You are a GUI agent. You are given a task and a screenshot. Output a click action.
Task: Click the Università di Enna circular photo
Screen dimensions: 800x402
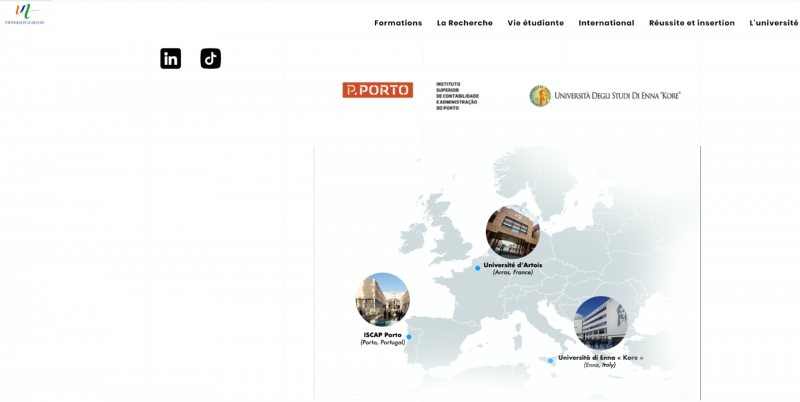coord(600,323)
